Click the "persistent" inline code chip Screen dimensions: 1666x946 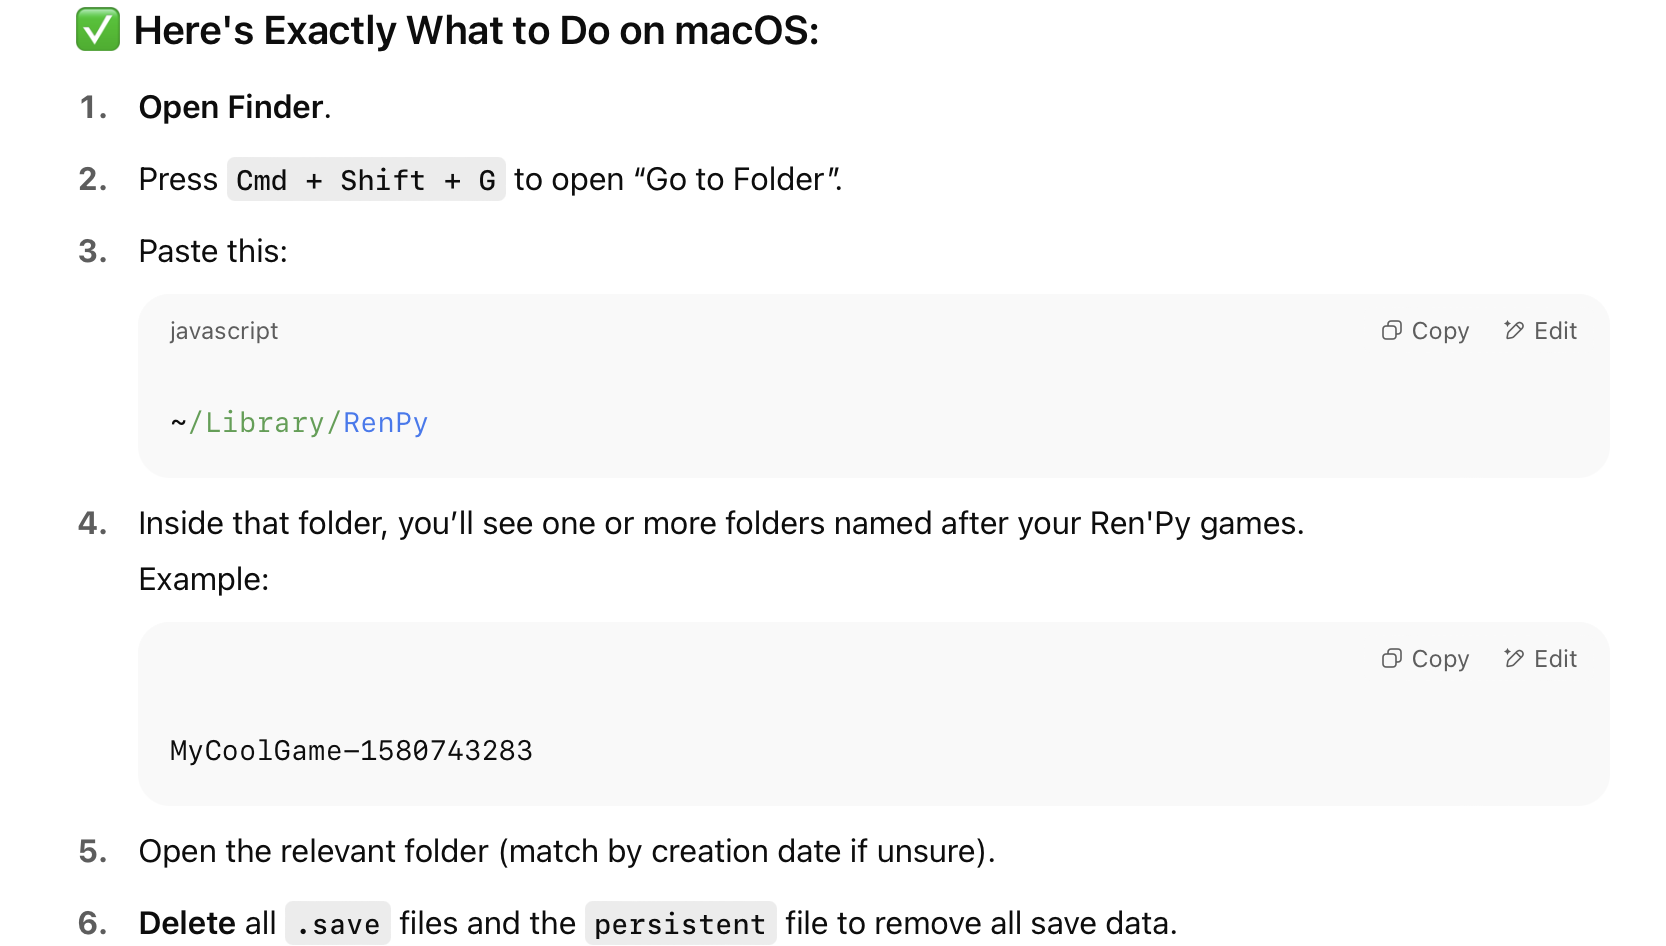coord(680,924)
